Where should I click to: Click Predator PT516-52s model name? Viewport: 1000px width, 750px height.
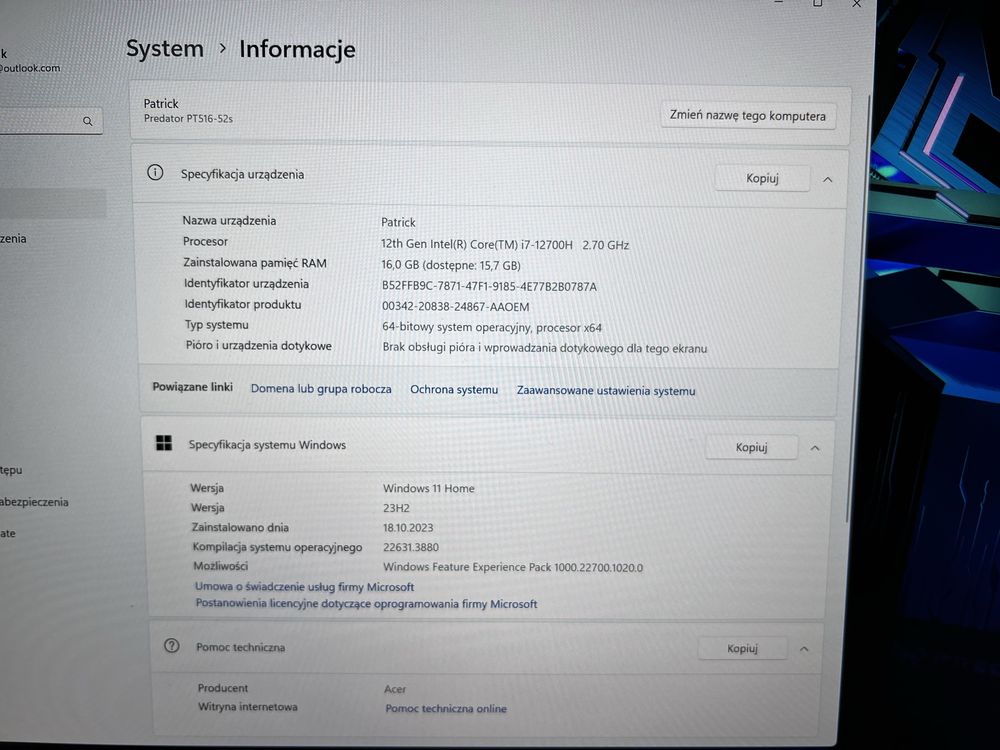point(188,119)
